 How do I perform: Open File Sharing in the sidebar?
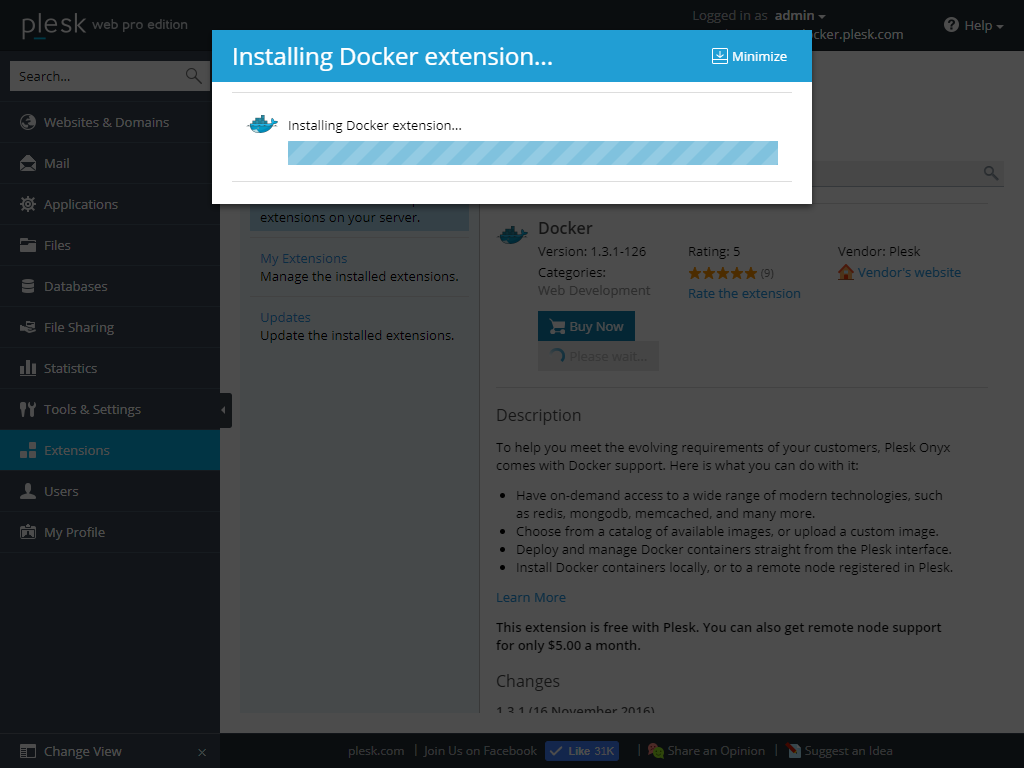[110, 327]
